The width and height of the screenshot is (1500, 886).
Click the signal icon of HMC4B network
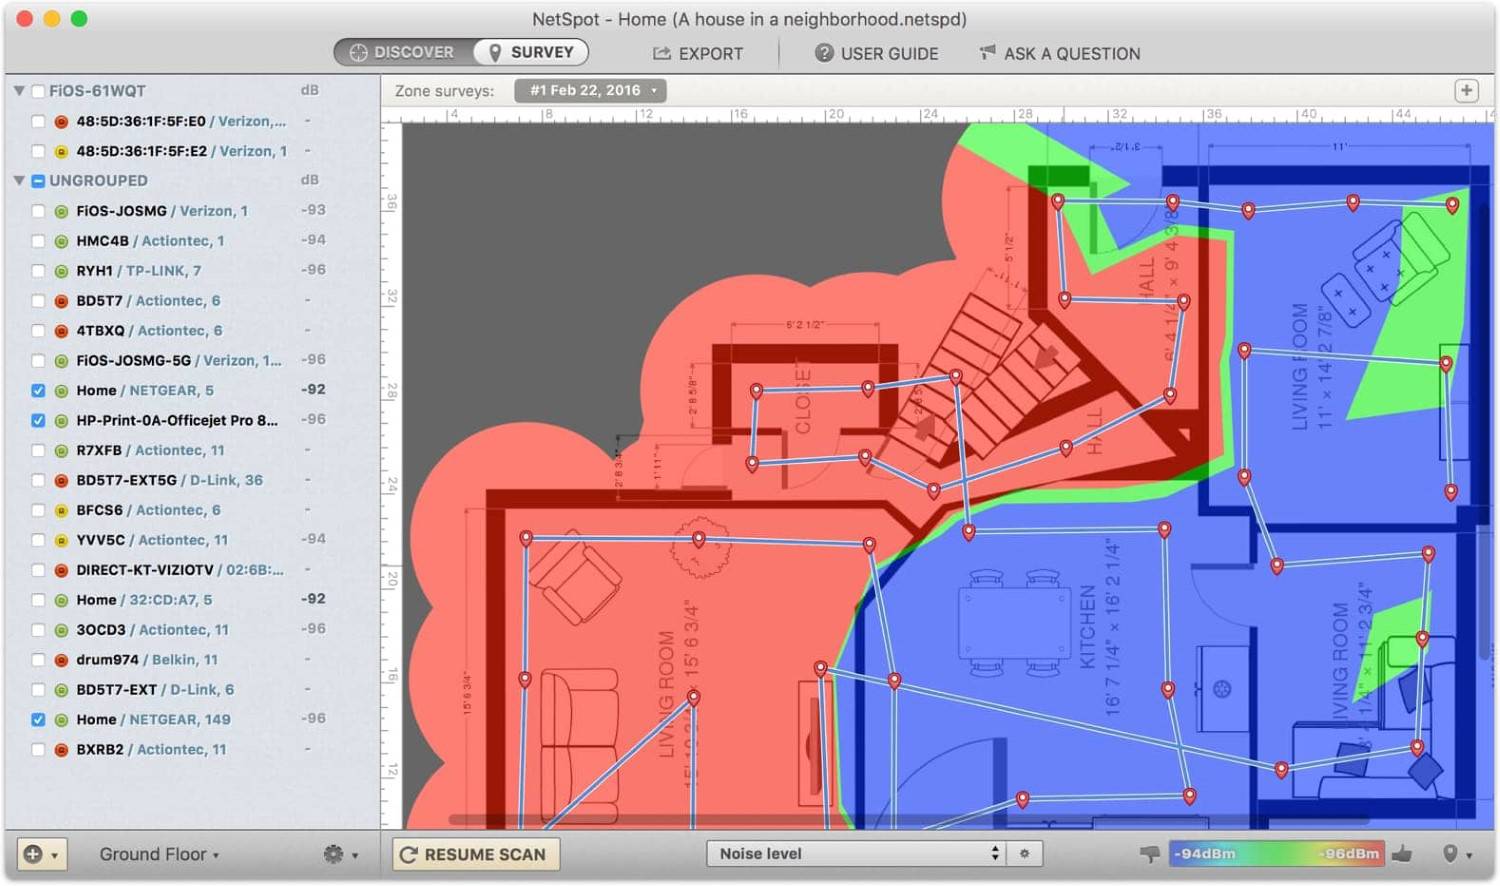[61, 241]
